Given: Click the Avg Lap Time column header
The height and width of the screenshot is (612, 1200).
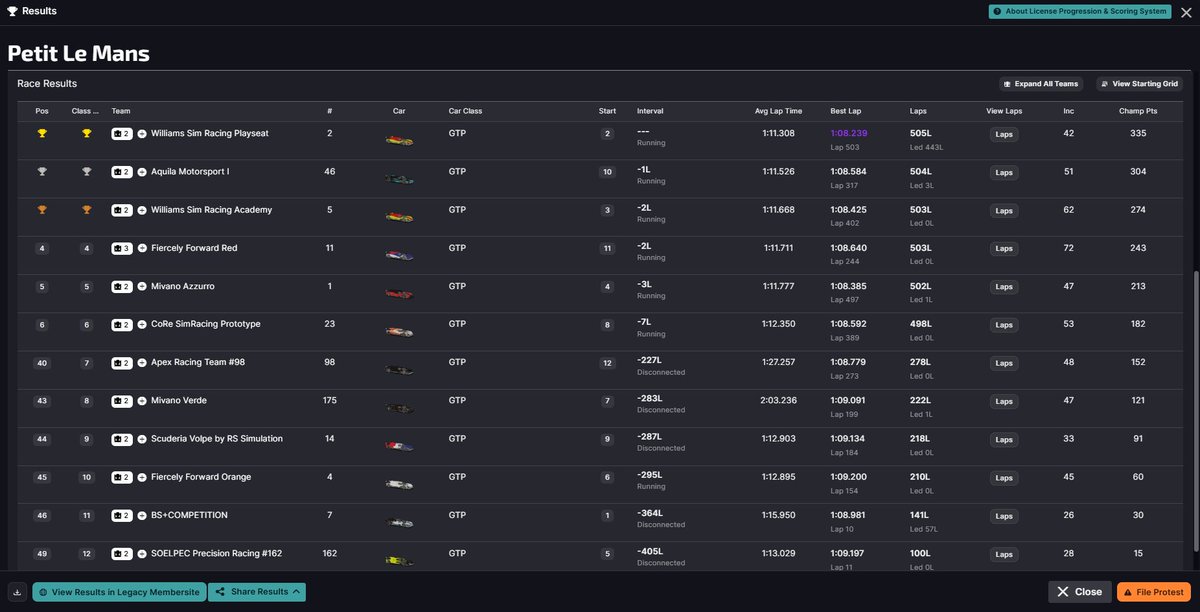Looking at the screenshot, I should tap(778, 111).
